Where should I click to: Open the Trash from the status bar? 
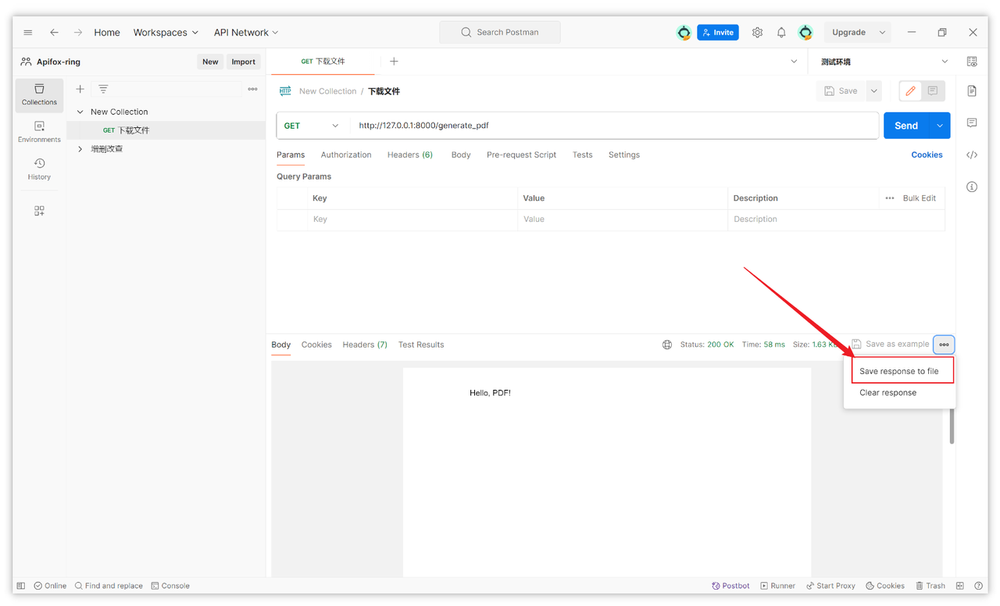[930, 585]
